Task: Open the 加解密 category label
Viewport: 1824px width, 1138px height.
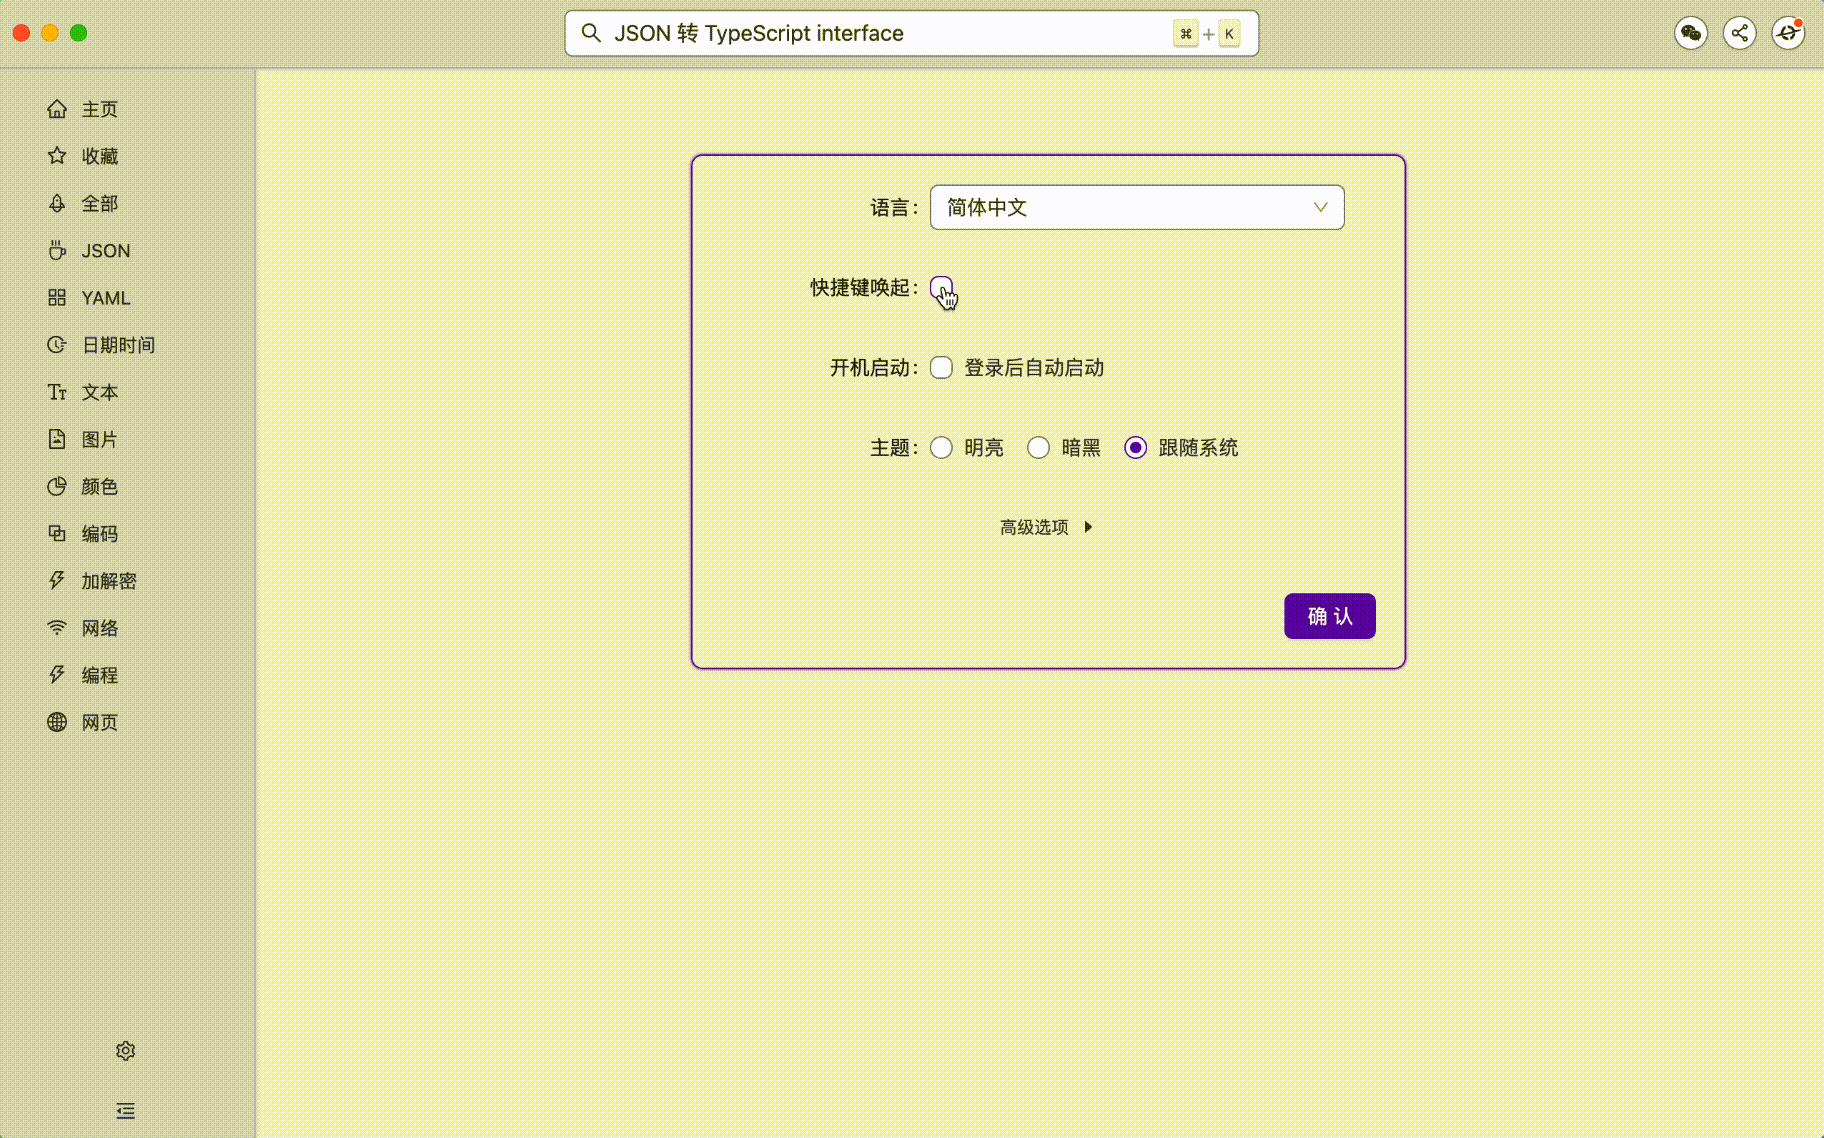Action: click(x=109, y=580)
